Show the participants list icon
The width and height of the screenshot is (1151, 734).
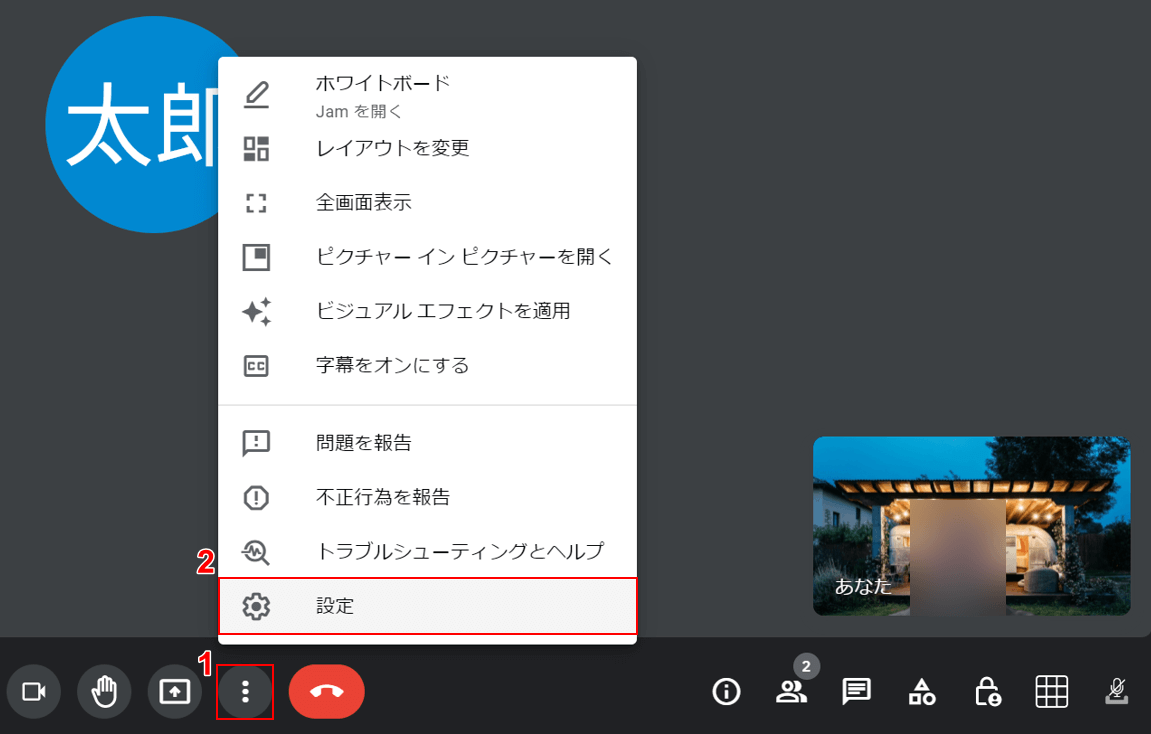pos(791,691)
